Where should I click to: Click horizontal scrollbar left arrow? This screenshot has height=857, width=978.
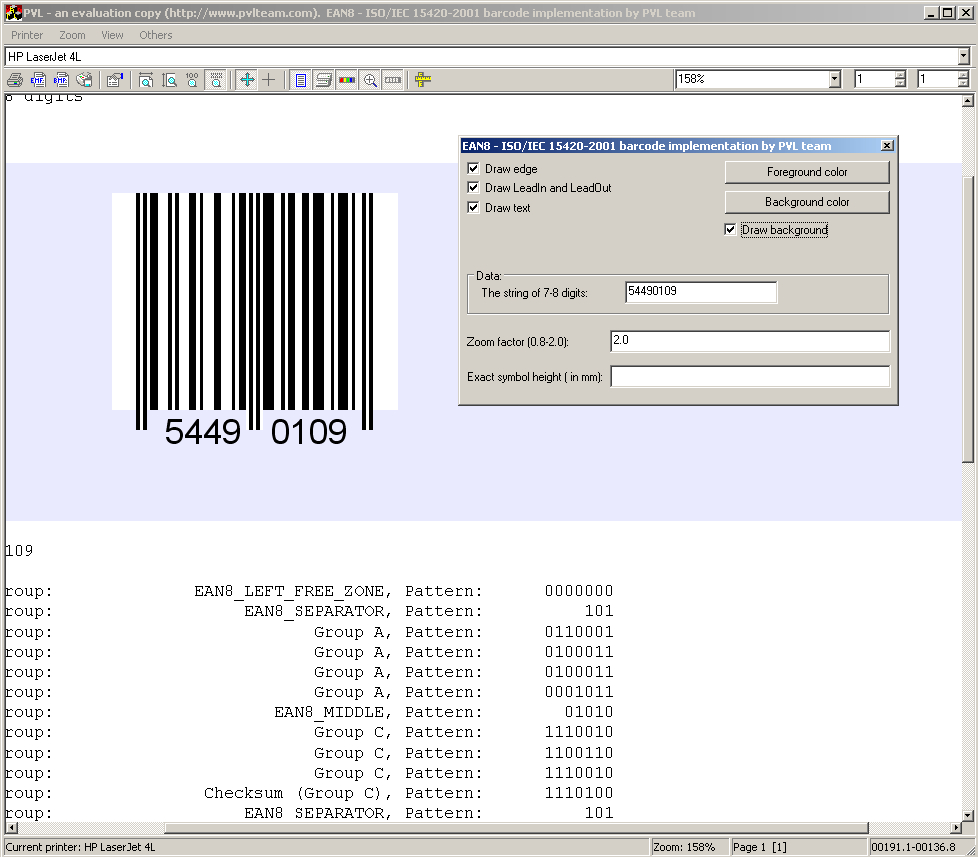pos(11,828)
